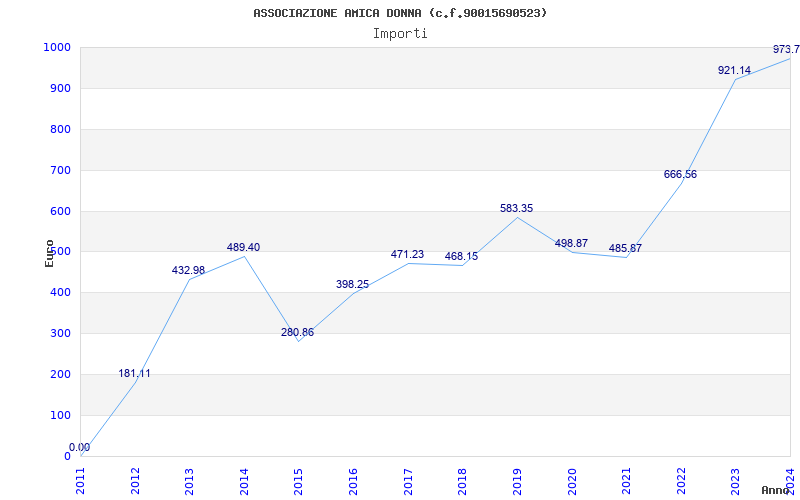Click the 900 y-axis label

60,88
